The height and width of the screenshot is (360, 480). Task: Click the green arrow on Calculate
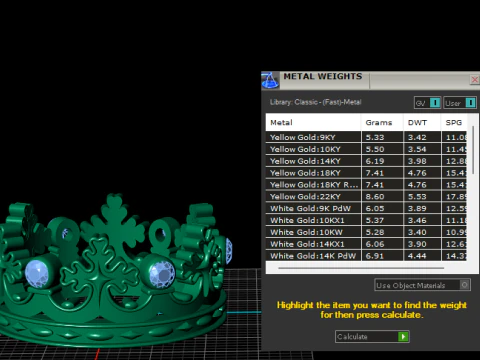pyautogui.click(x=403, y=336)
